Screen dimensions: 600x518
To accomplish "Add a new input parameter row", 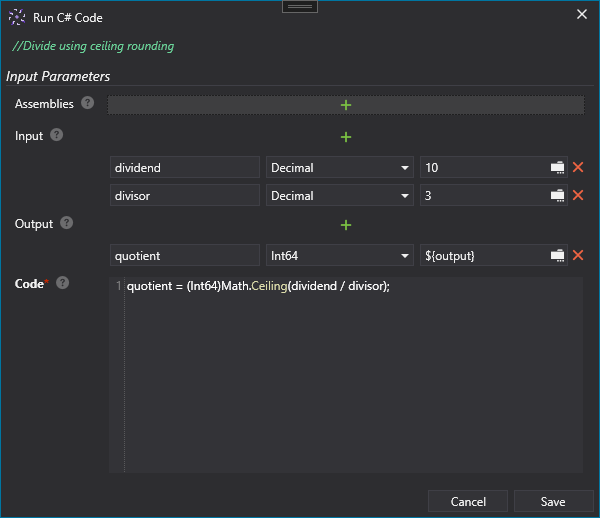I will 346,137.
